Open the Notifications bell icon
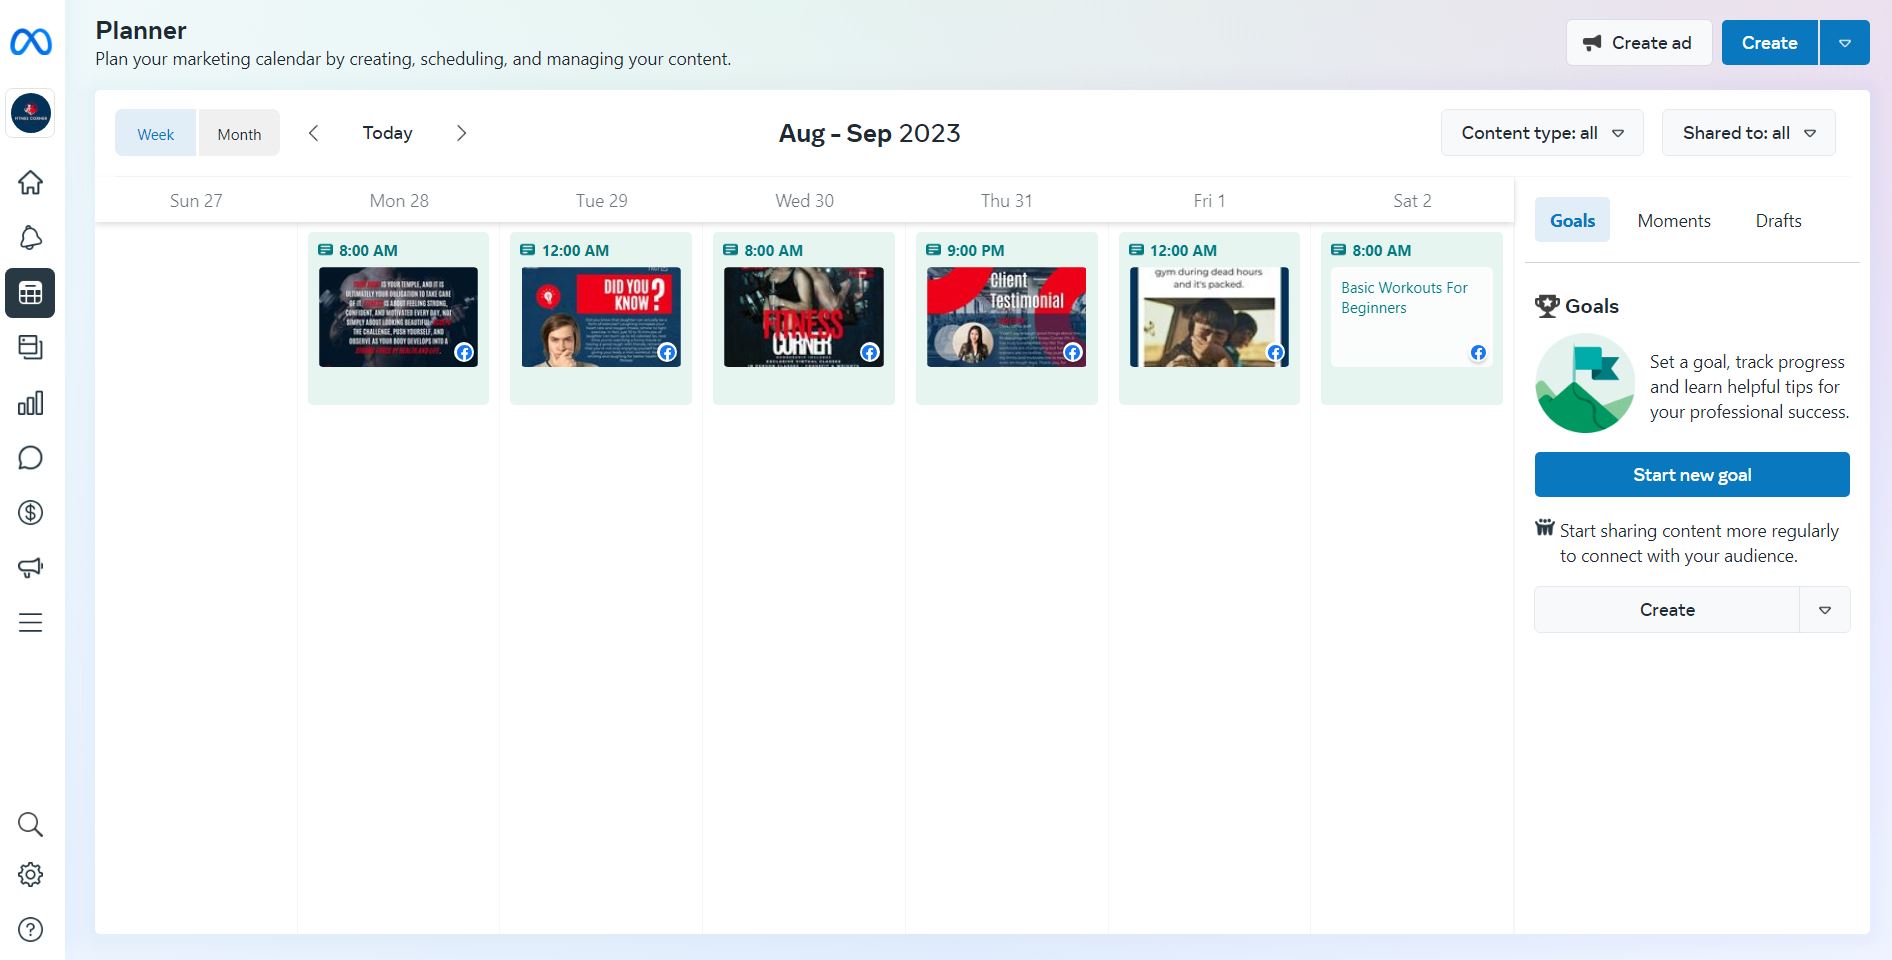The width and height of the screenshot is (1892, 960). click(x=31, y=238)
